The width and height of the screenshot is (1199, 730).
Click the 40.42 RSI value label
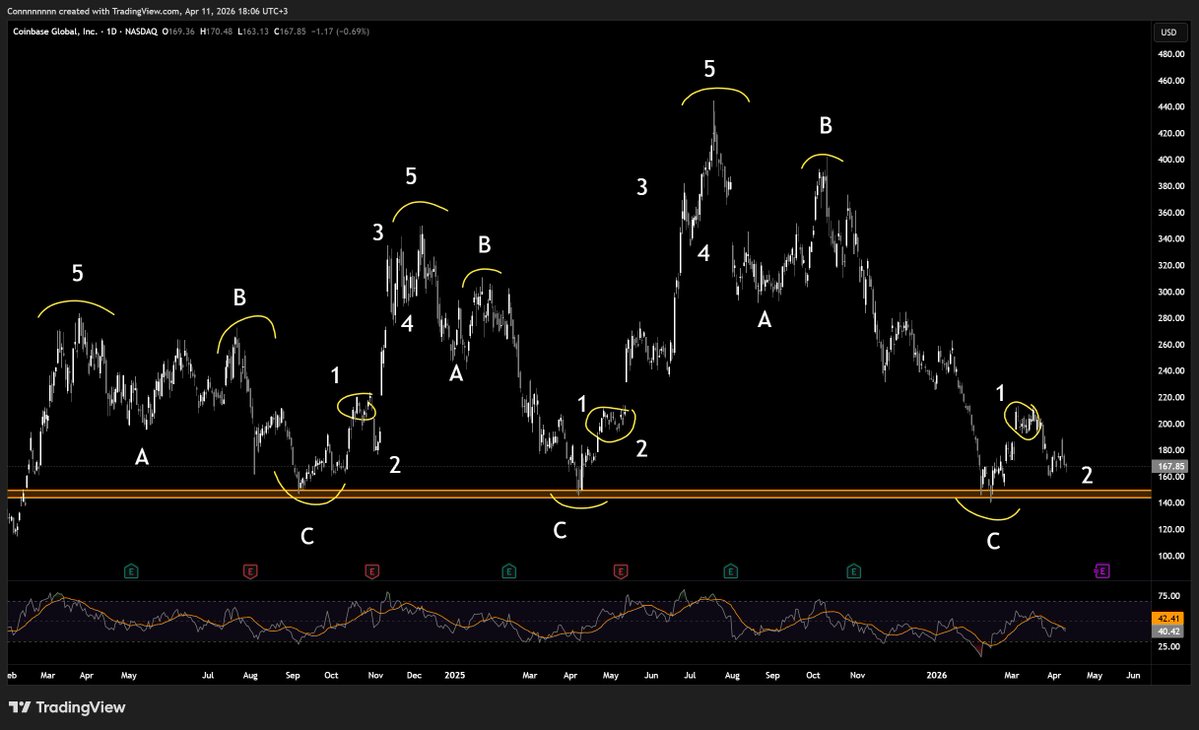pos(1168,631)
